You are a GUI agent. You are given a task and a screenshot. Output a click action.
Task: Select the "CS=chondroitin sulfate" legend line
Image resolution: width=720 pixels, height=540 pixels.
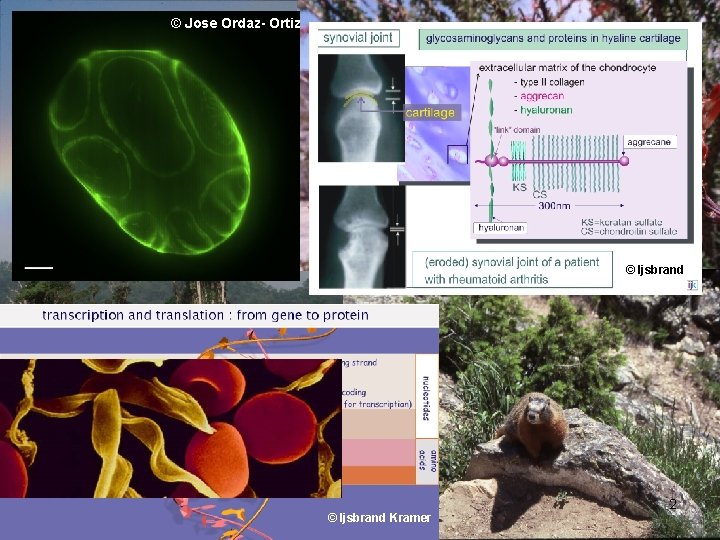coord(629,231)
